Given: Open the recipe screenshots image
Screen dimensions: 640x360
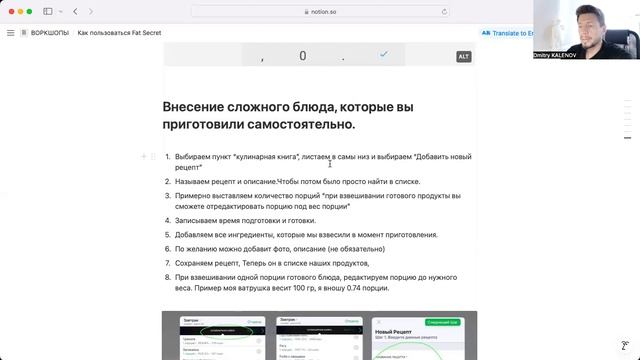Looking at the screenshot, I should pos(319,336).
